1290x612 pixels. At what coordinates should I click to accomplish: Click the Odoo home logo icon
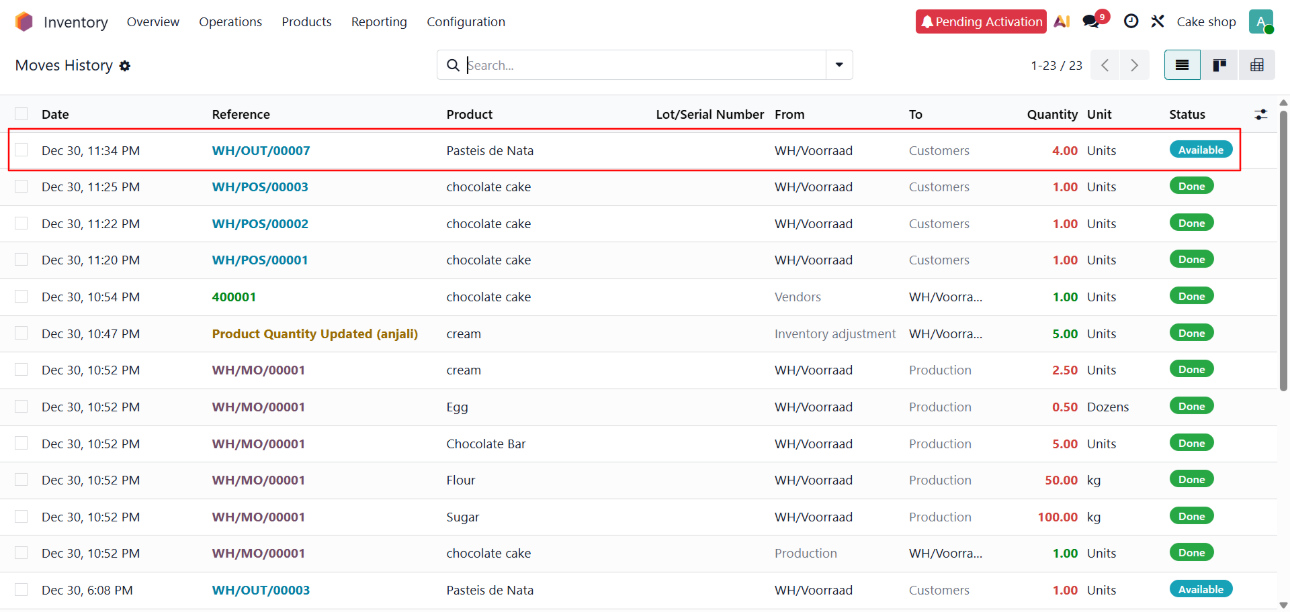pyautogui.click(x=24, y=22)
